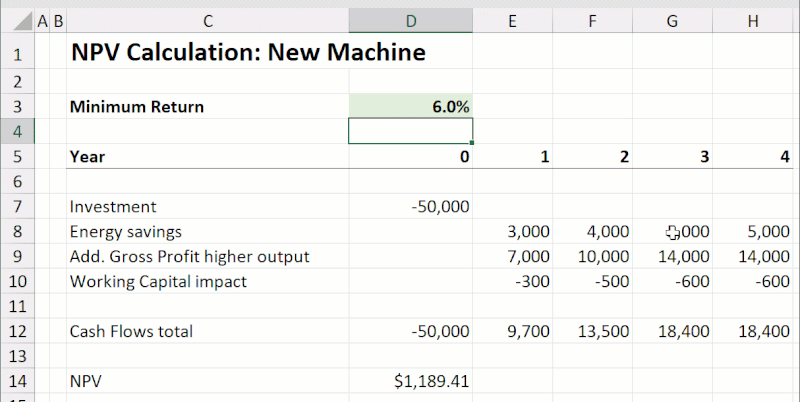
Task: Select the narrow column A header
Action: [x=41, y=20]
